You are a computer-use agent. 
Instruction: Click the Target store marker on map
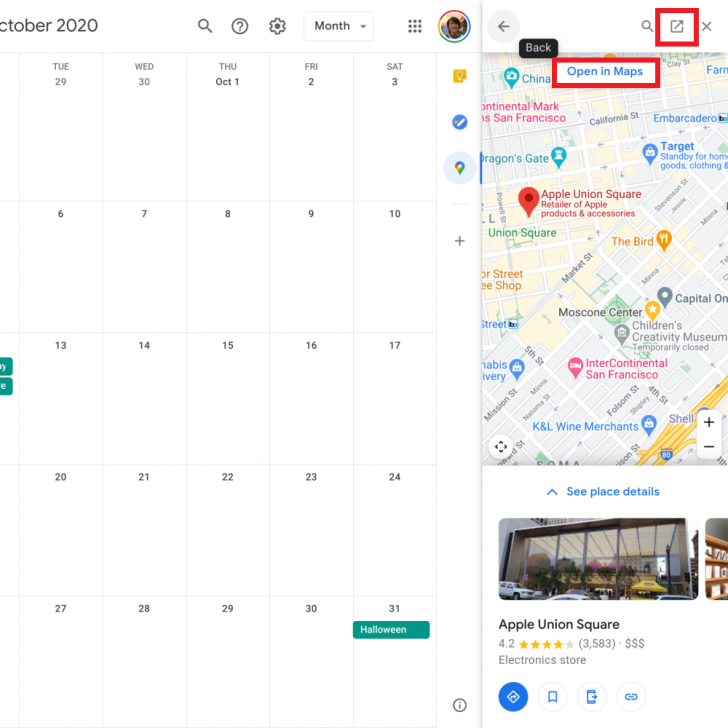click(650, 153)
